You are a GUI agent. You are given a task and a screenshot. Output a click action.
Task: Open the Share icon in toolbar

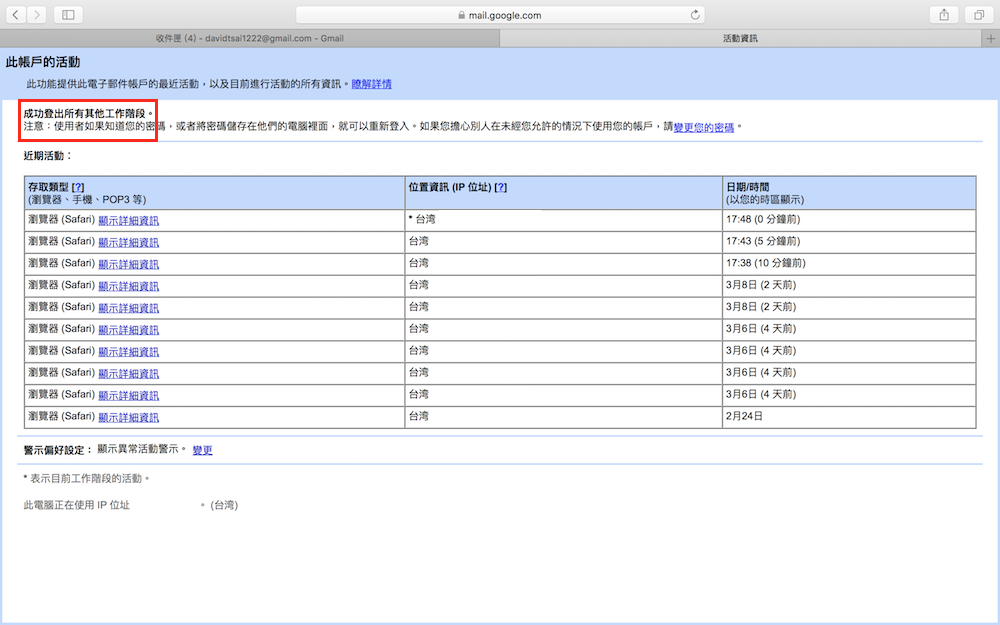tap(943, 15)
